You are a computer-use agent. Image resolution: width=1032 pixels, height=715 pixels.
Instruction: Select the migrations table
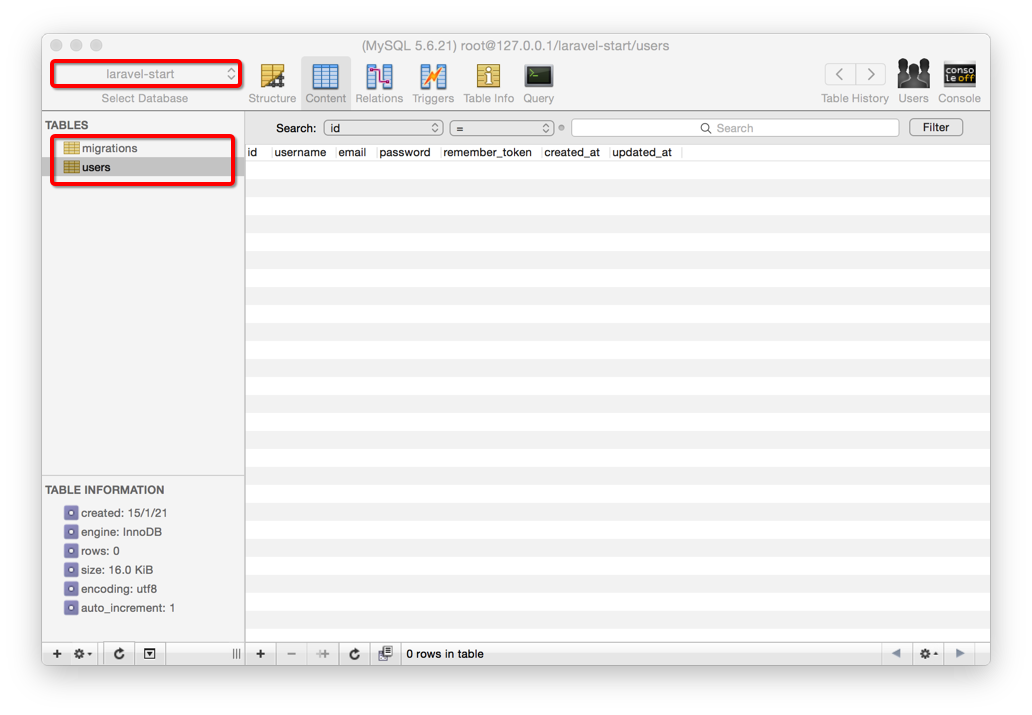pyautogui.click(x=109, y=148)
